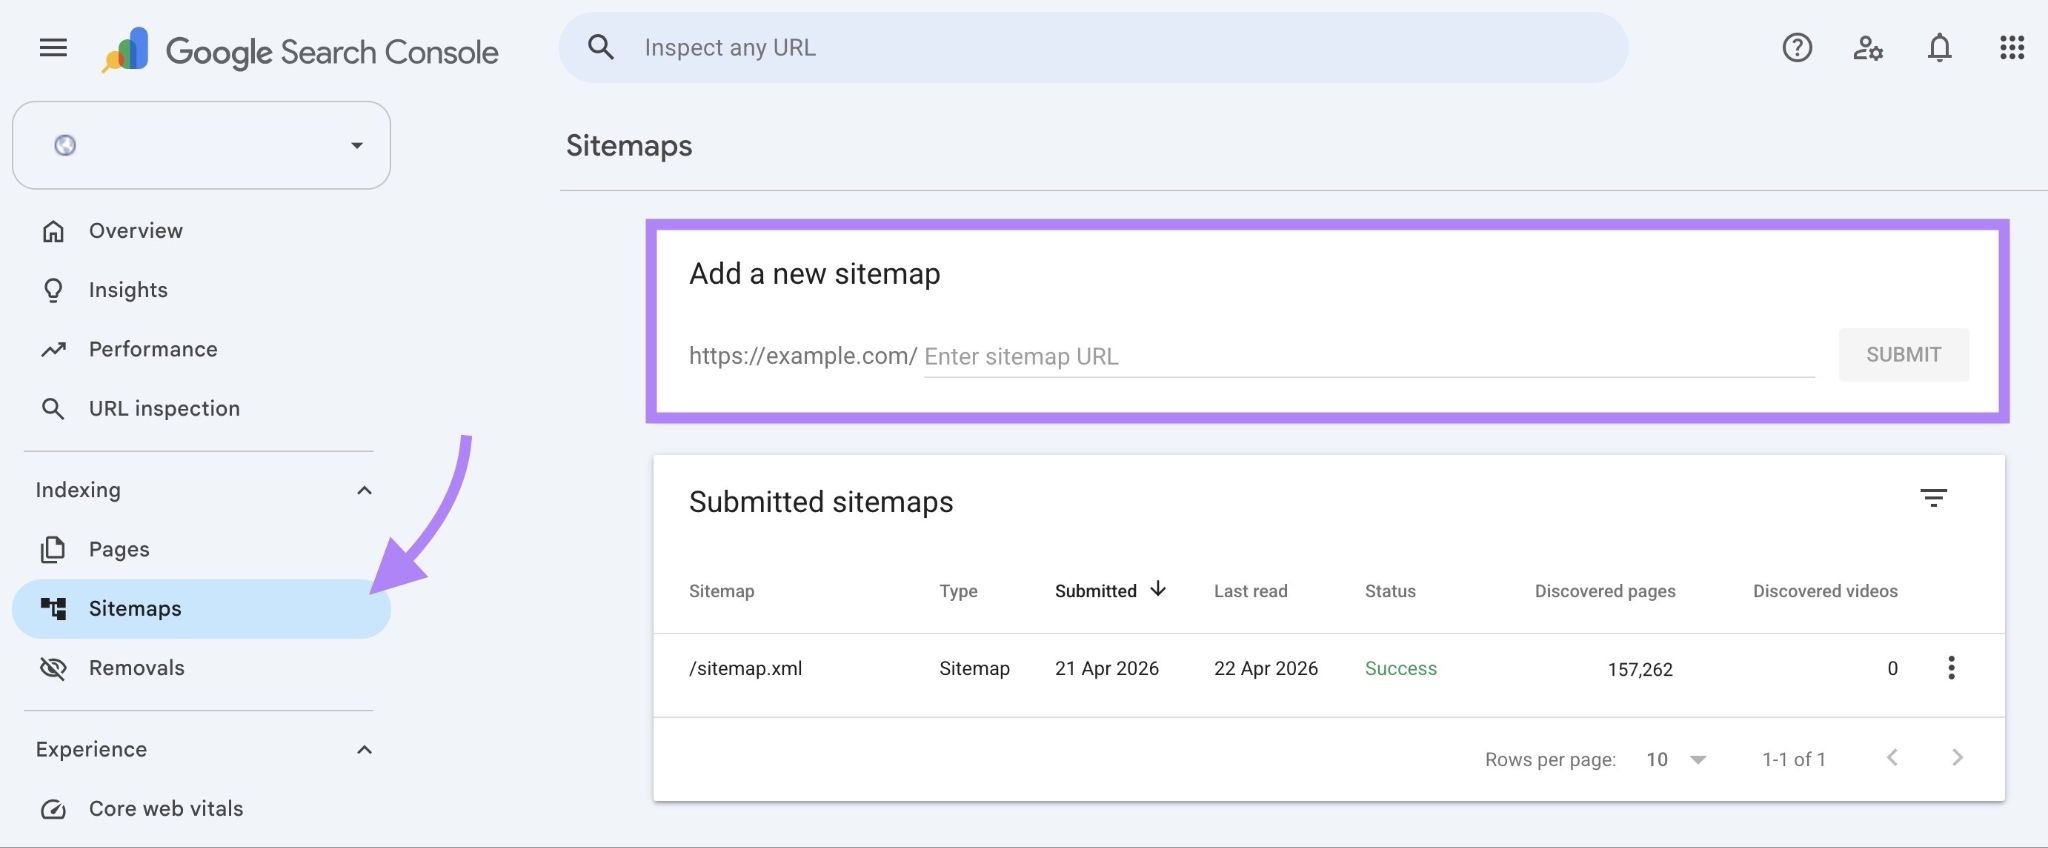Change rows per page dropdown
This screenshot has height=848, width=2048.
(x=1676, y=759)
